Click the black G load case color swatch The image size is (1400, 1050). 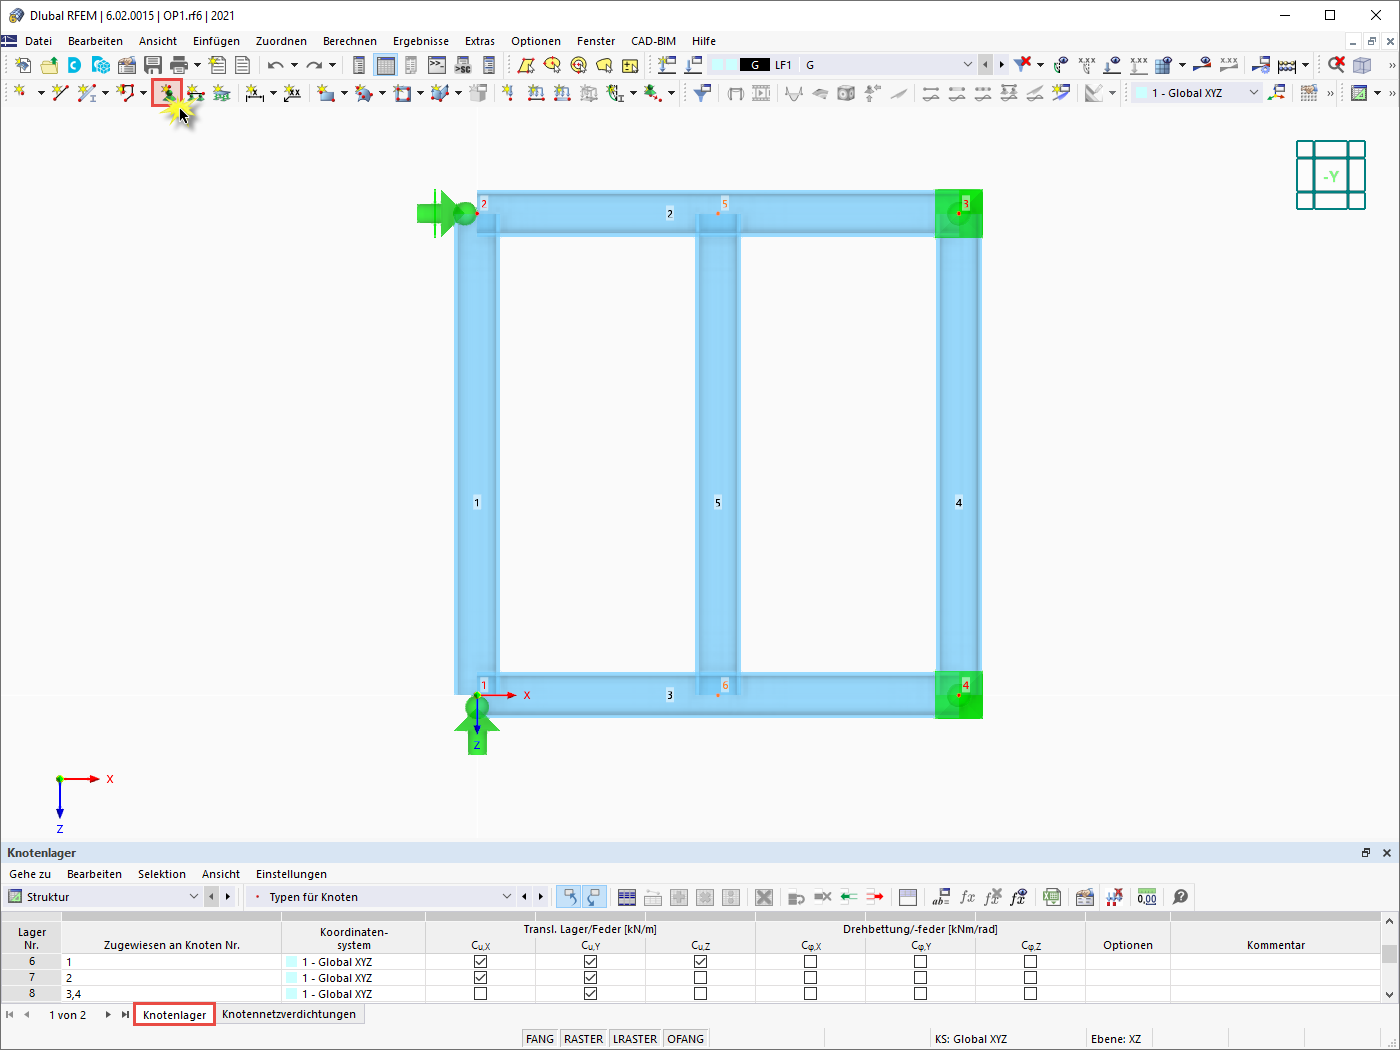tap(755, 65)
